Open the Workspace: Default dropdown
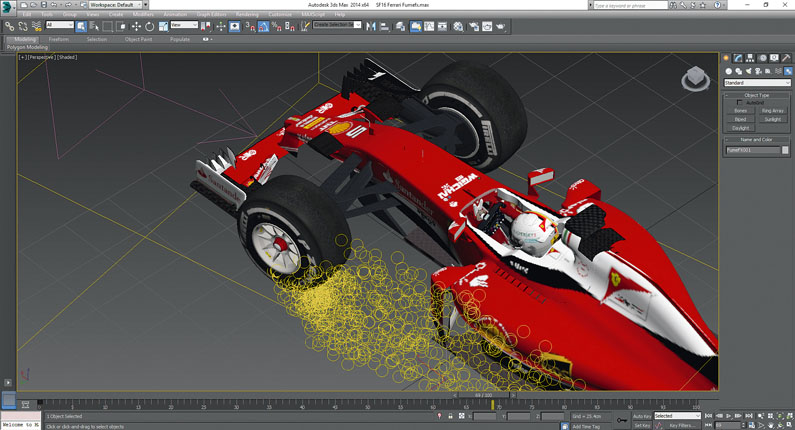Viewport: 795px width, 430px height. (118, 5)
